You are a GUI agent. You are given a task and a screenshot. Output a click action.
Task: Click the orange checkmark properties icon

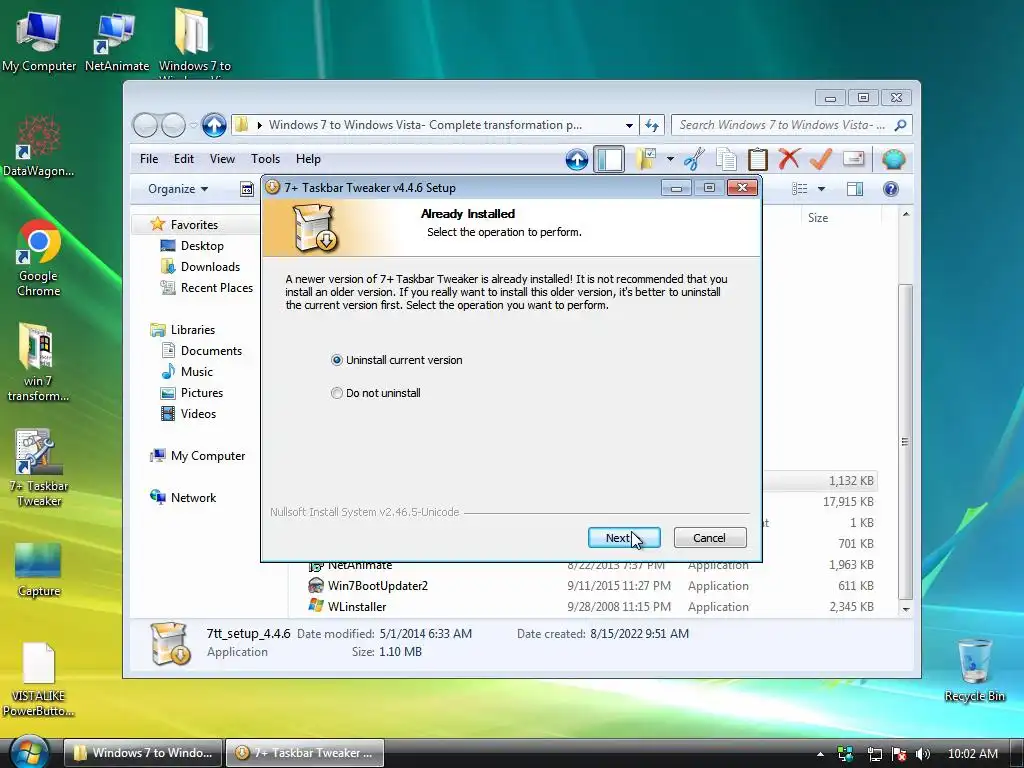(x=821, y=159)
